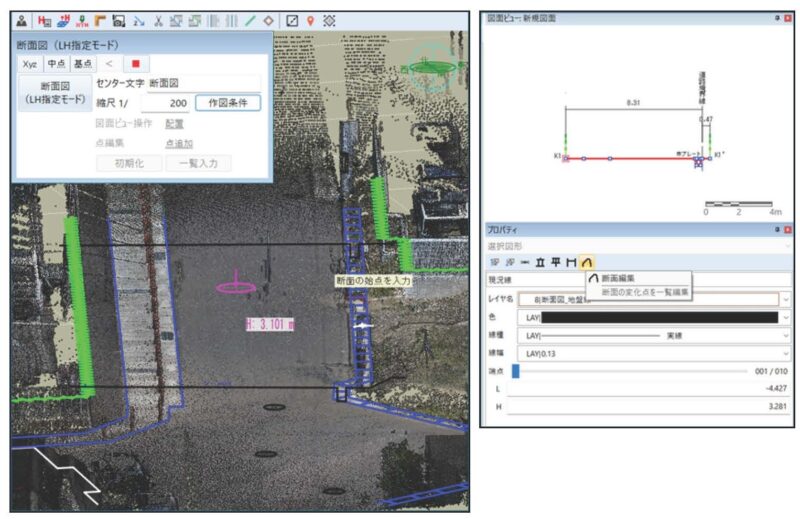Click the 断面編集 arch icon in properties

pyautogui.click(x=587, y=261)
